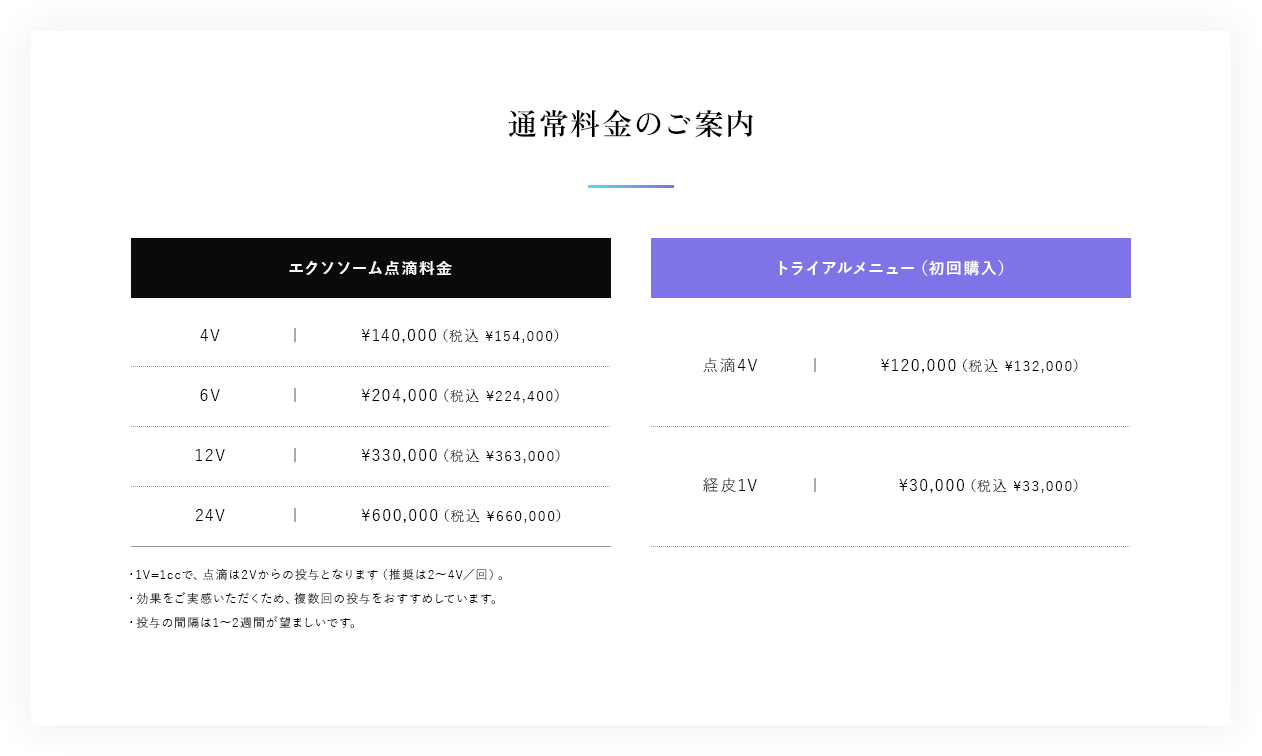Click the 4V row label
Viewport: 1262px width, 756px height.
click(210, 336)
